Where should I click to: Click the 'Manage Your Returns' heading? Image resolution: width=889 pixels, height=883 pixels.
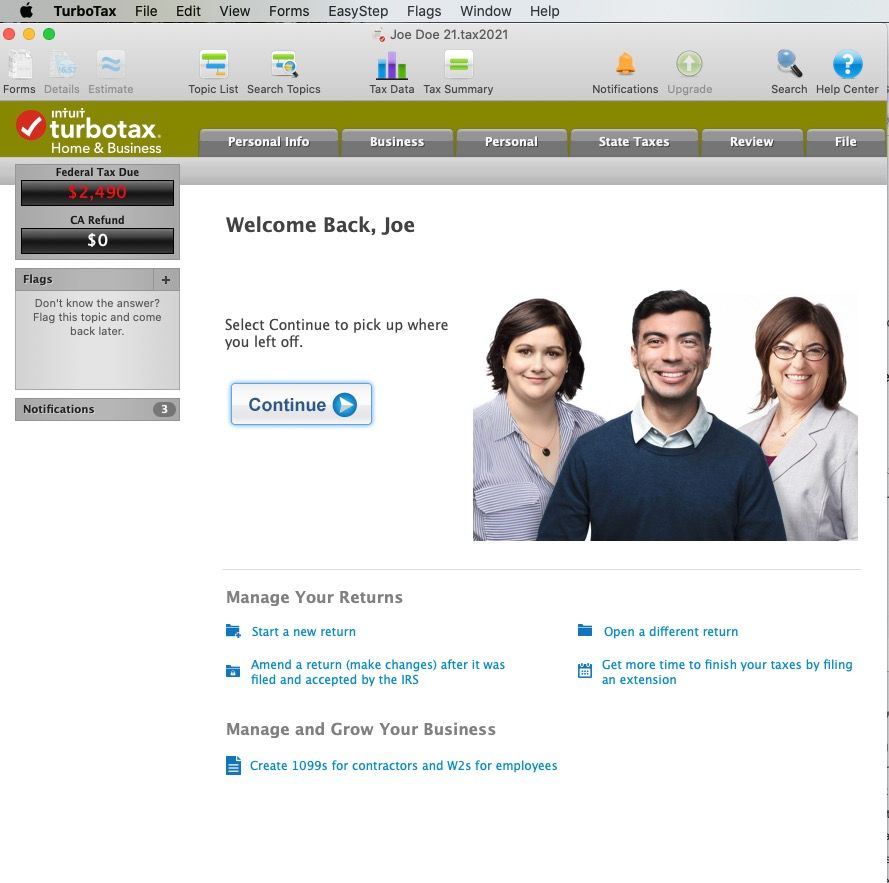[314, 597]
